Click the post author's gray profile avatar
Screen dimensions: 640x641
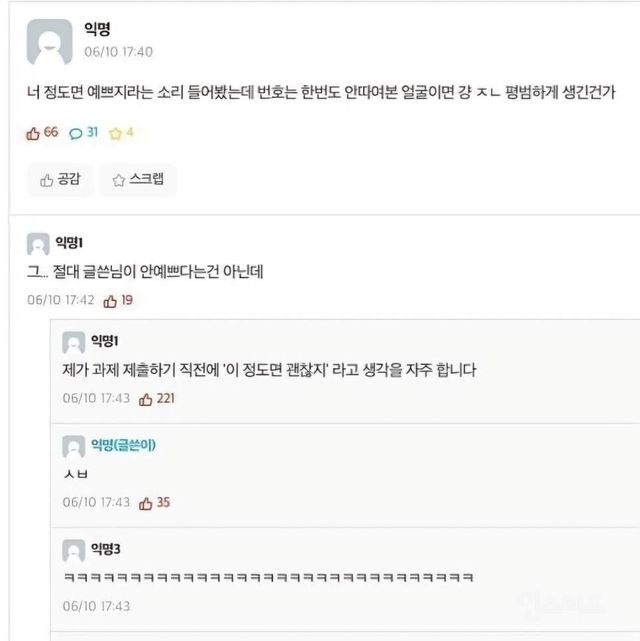49,42
